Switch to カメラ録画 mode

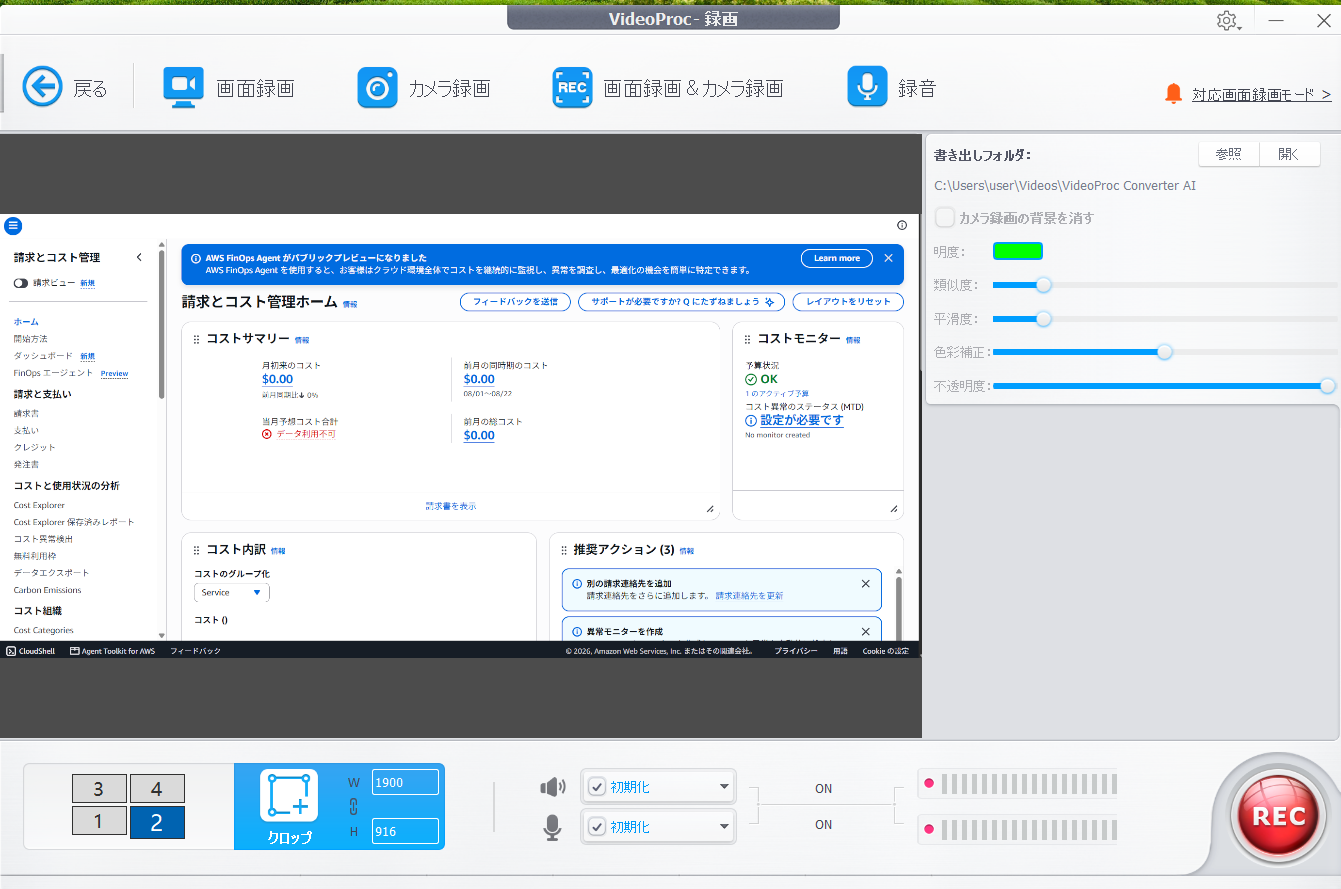[x=424, y=88]
